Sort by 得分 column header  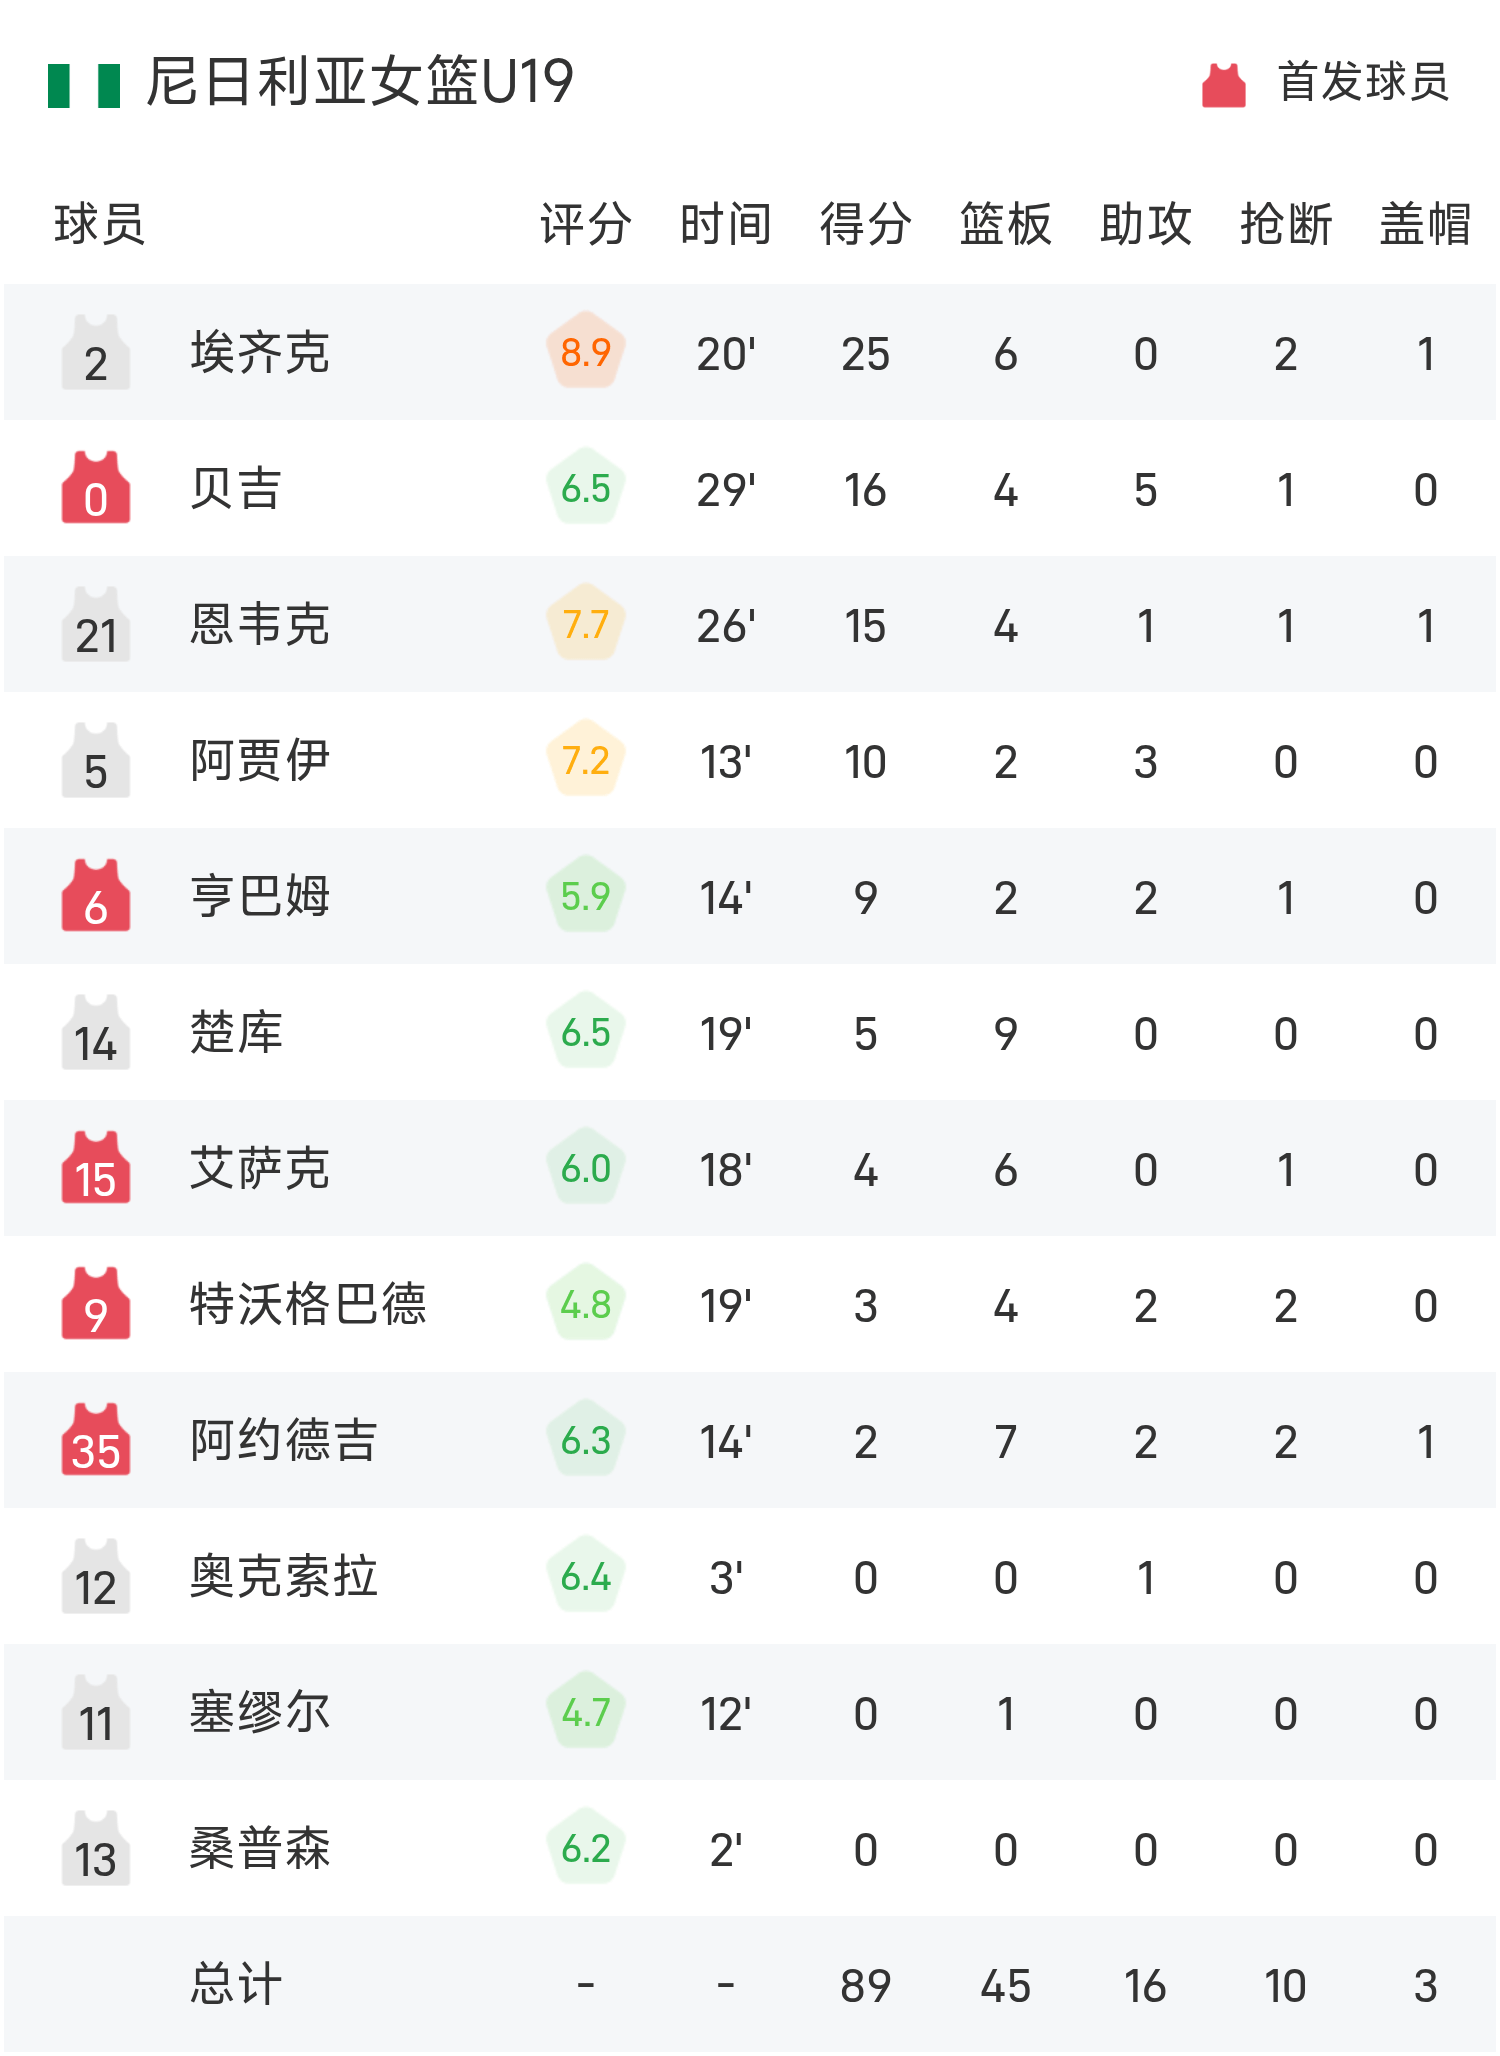(866, 224)
